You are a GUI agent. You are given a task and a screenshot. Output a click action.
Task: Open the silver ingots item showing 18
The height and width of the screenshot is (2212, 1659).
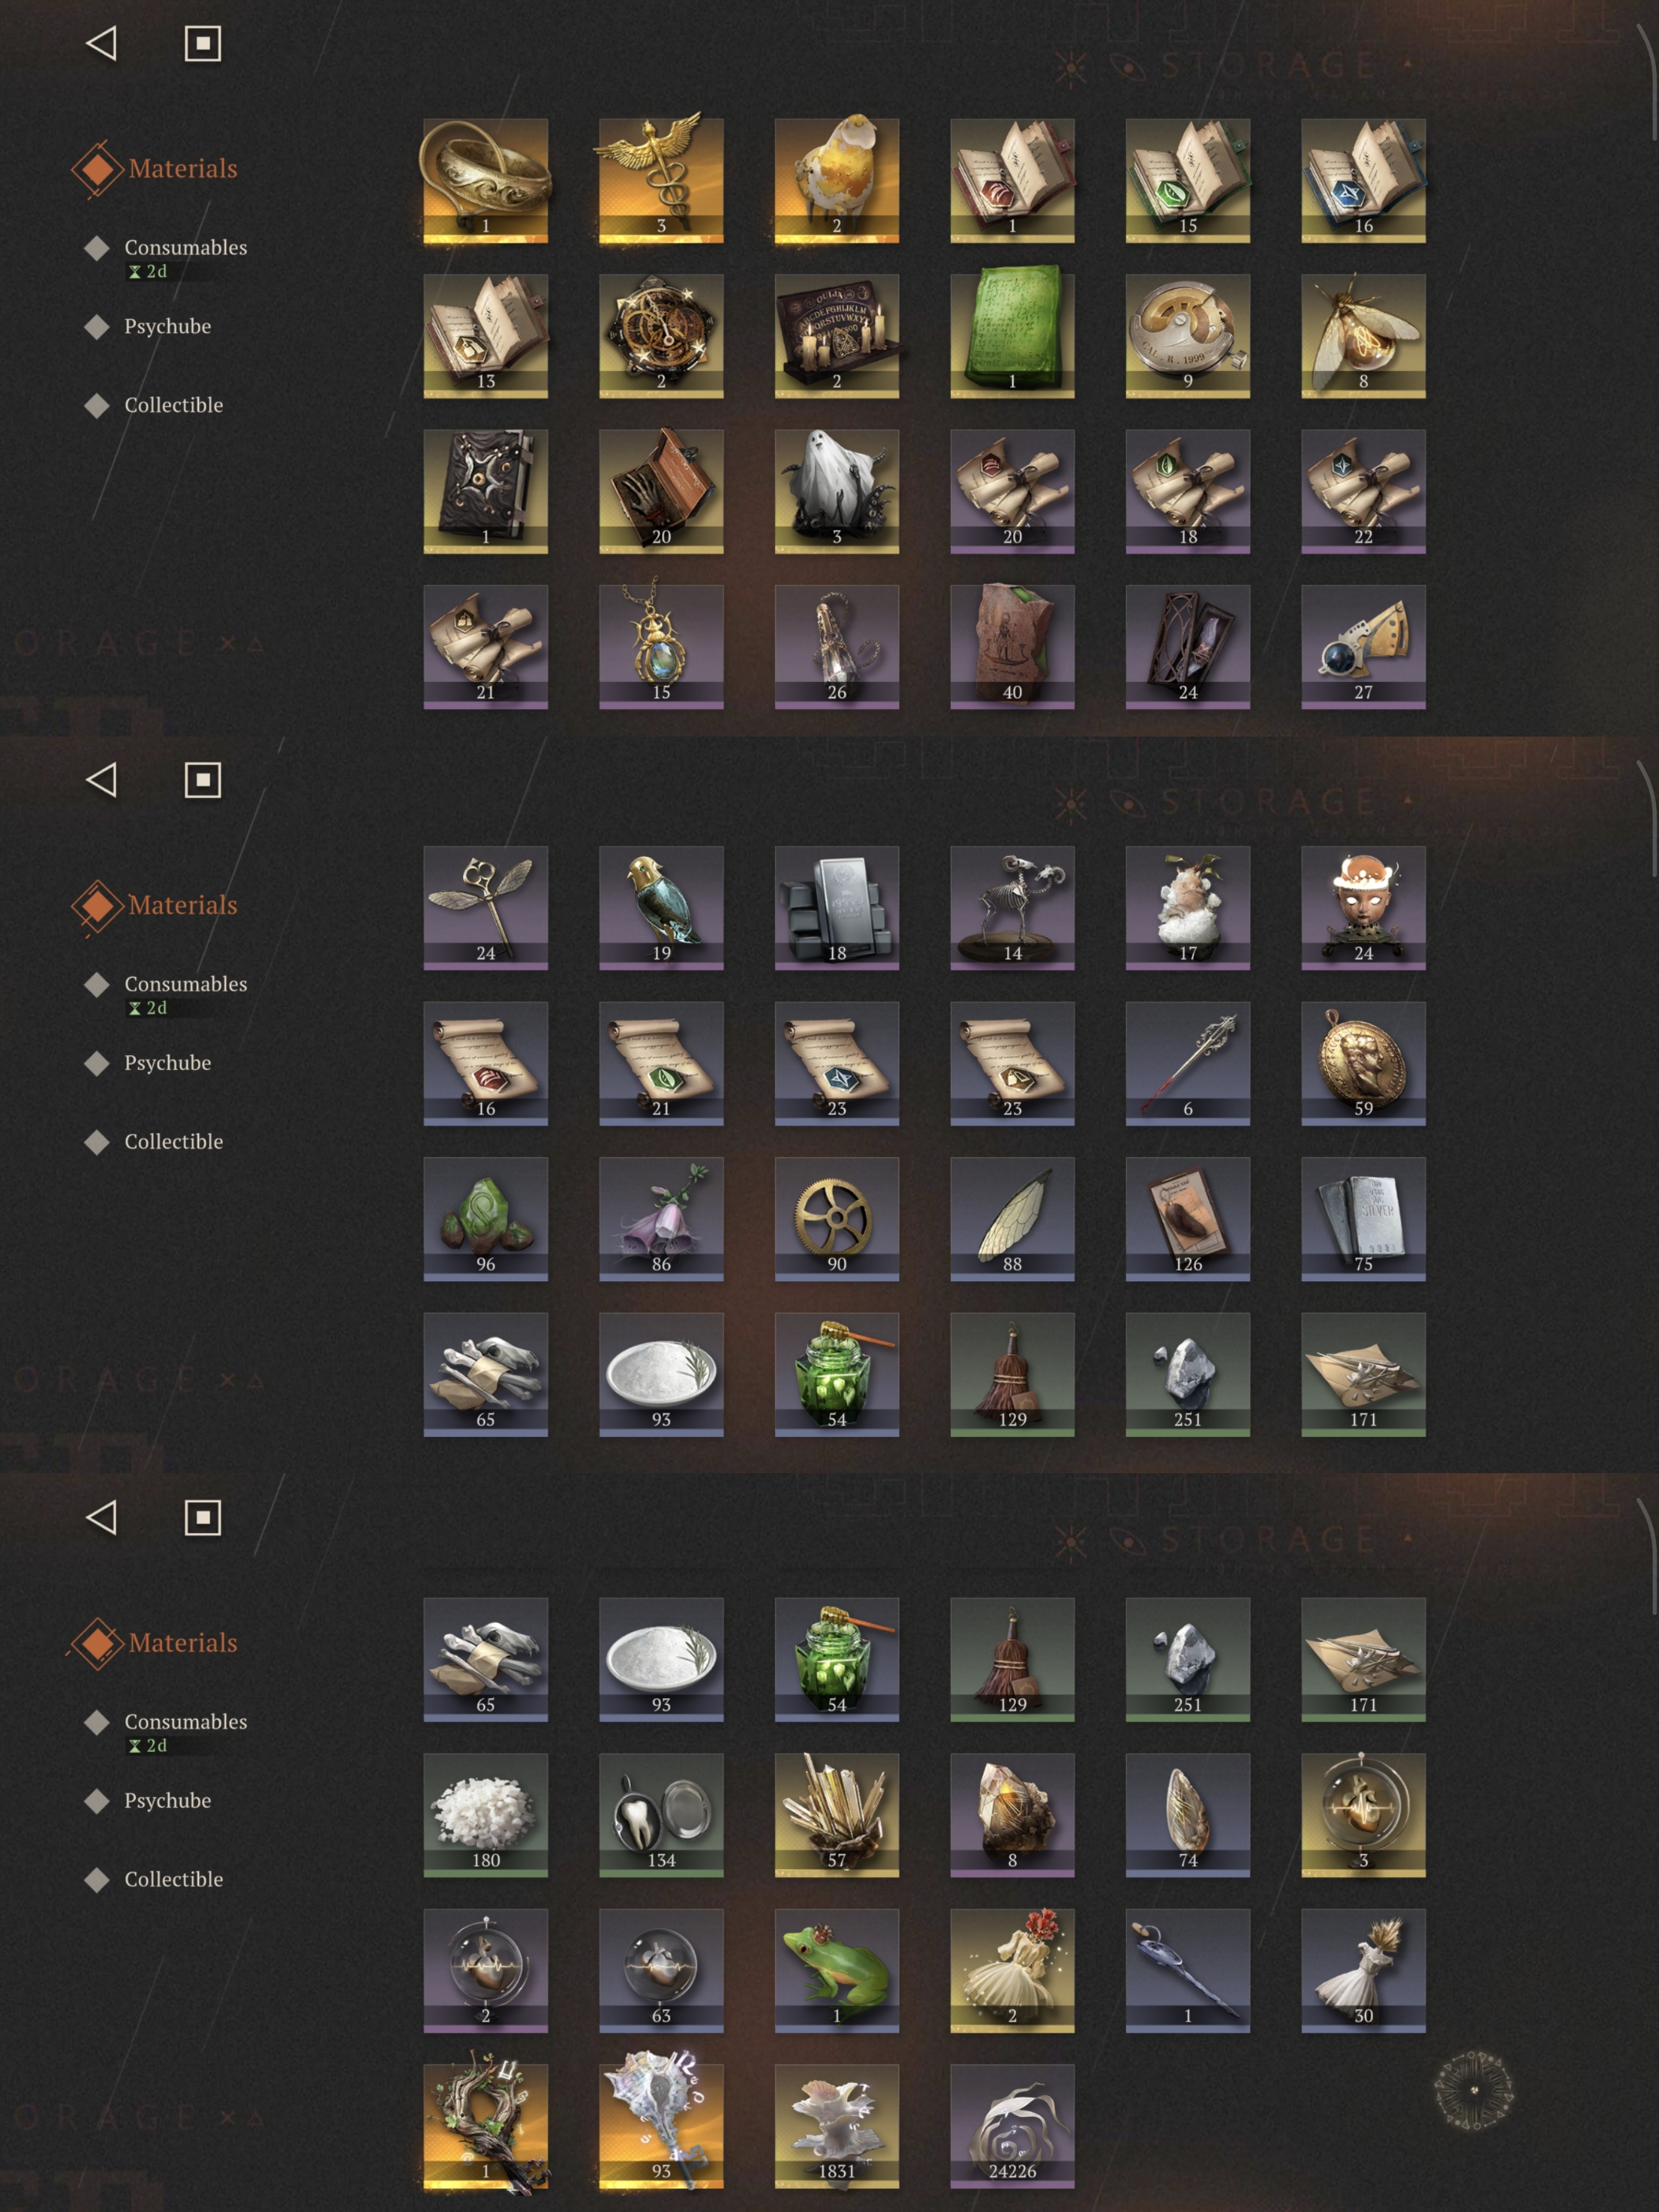[x=837, y=908]
